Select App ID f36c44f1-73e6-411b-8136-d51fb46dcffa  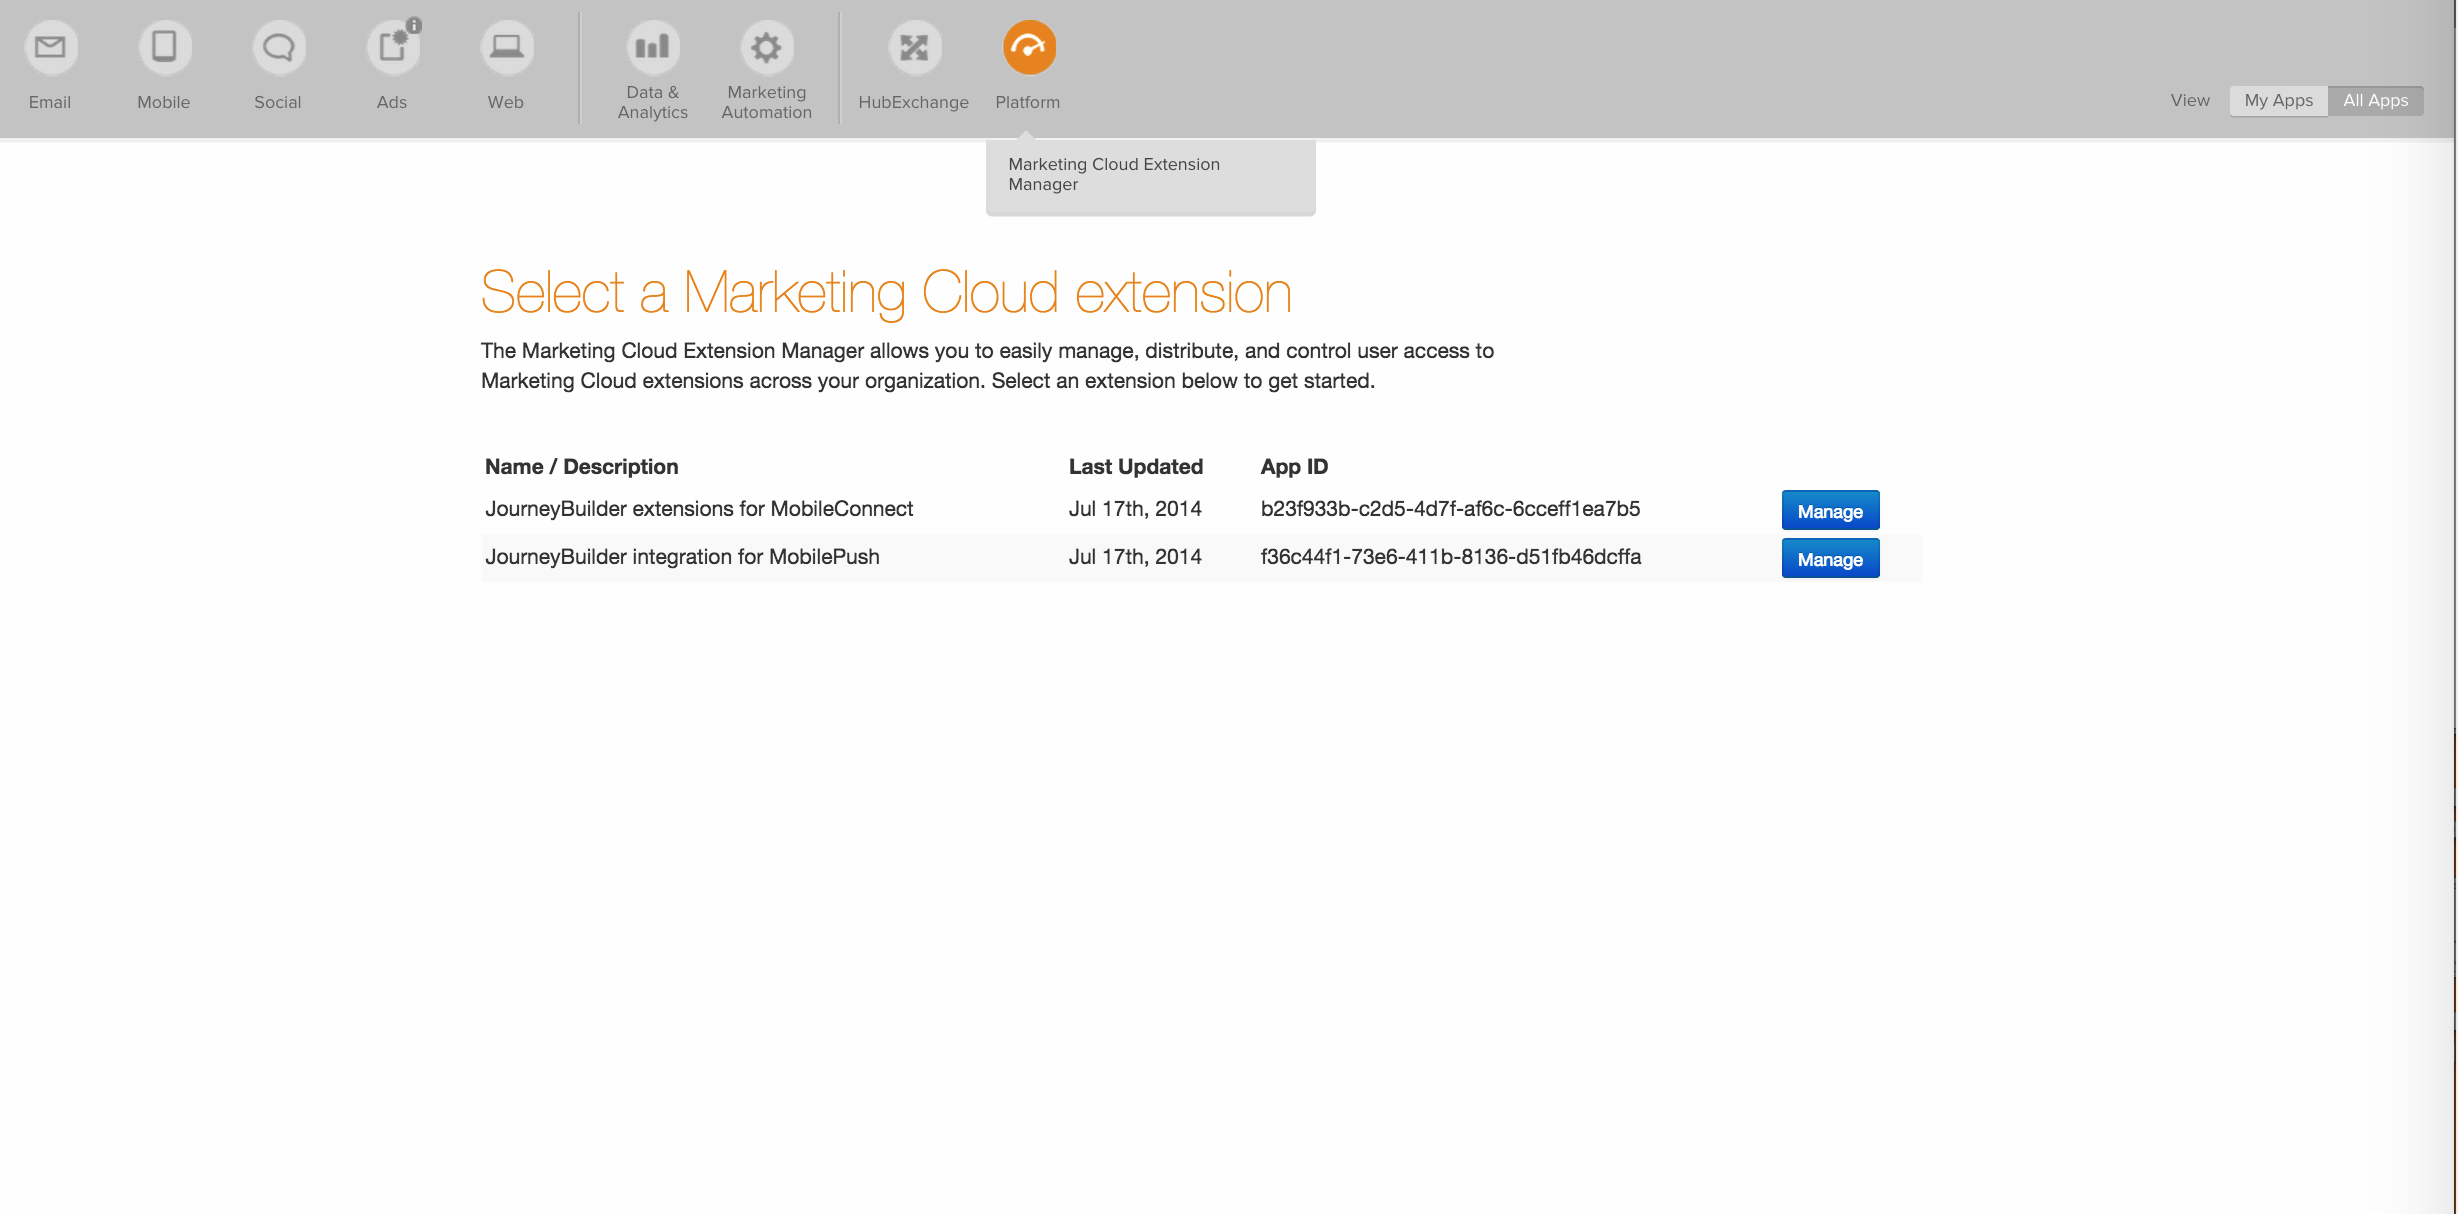1450,557
